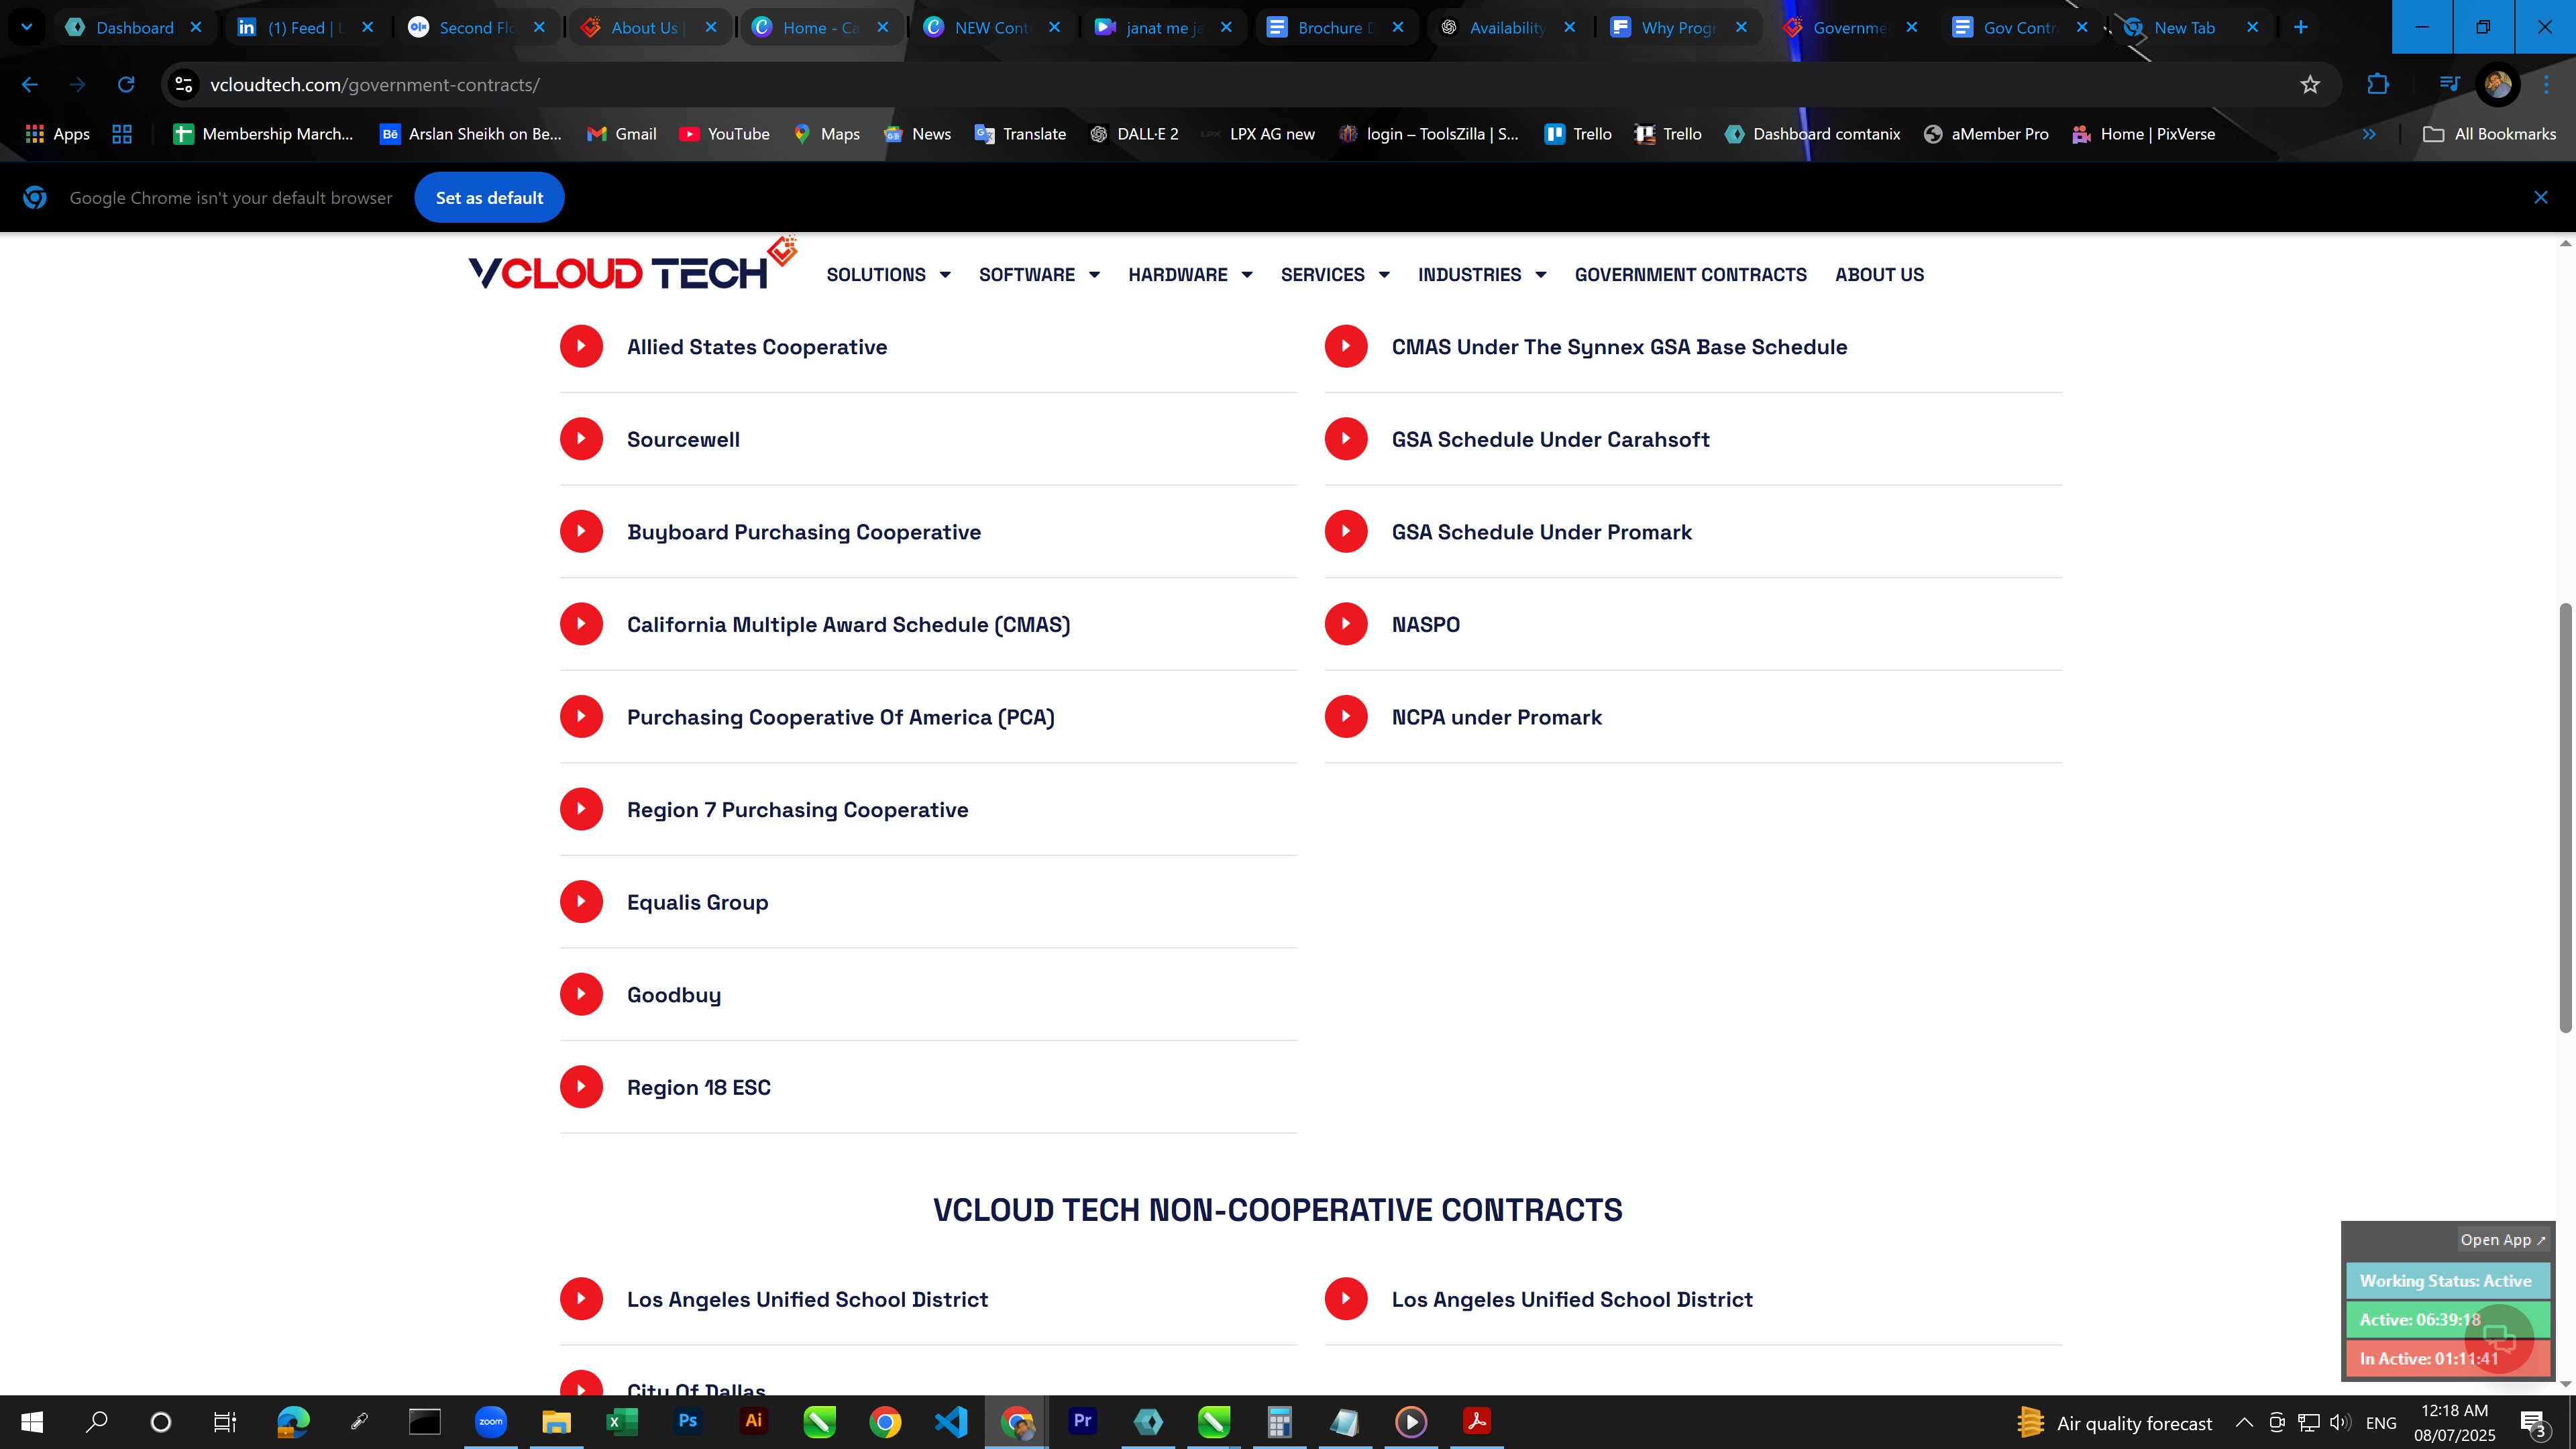Click the red arrow icon beside Sourcewell
Viewport: 2576px width, 1449px height.
(x=581, y=439)
